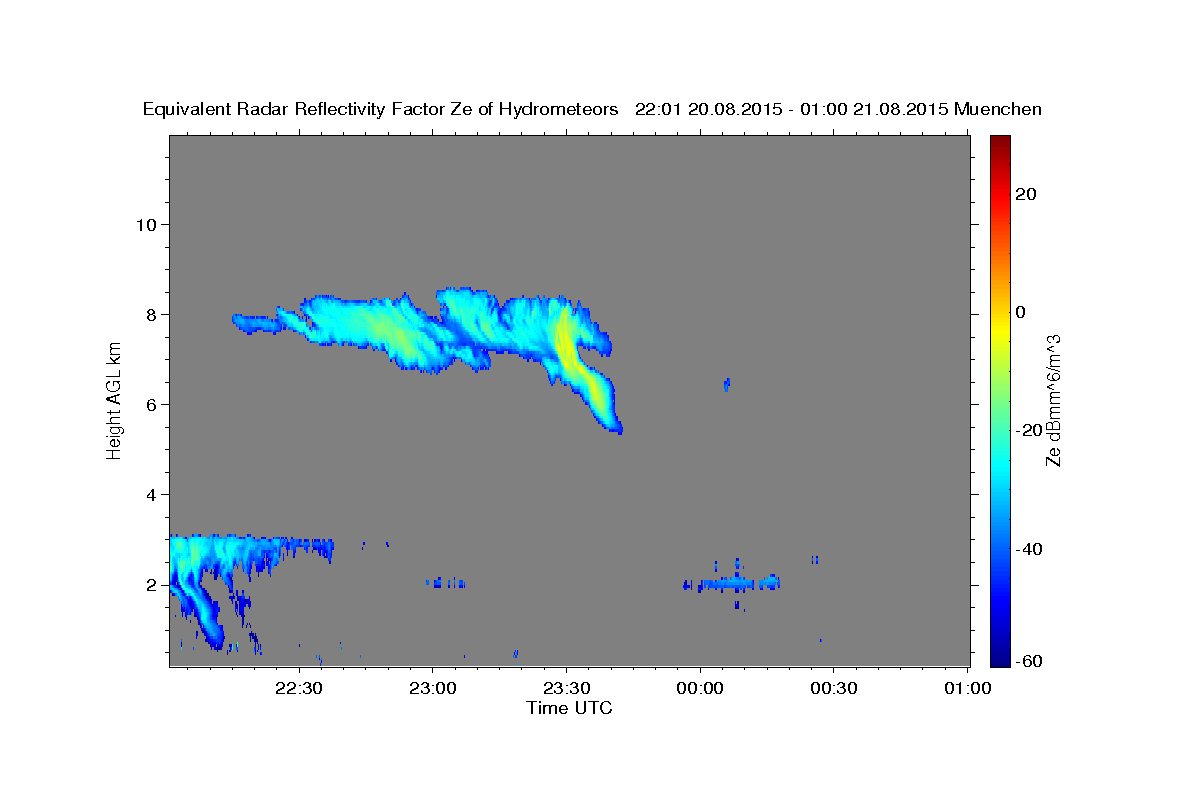The image size is (1200, 800).
Task: Select the 'Height AGL km' axis label
Action: pyautogui.click(x=115, y=400)
